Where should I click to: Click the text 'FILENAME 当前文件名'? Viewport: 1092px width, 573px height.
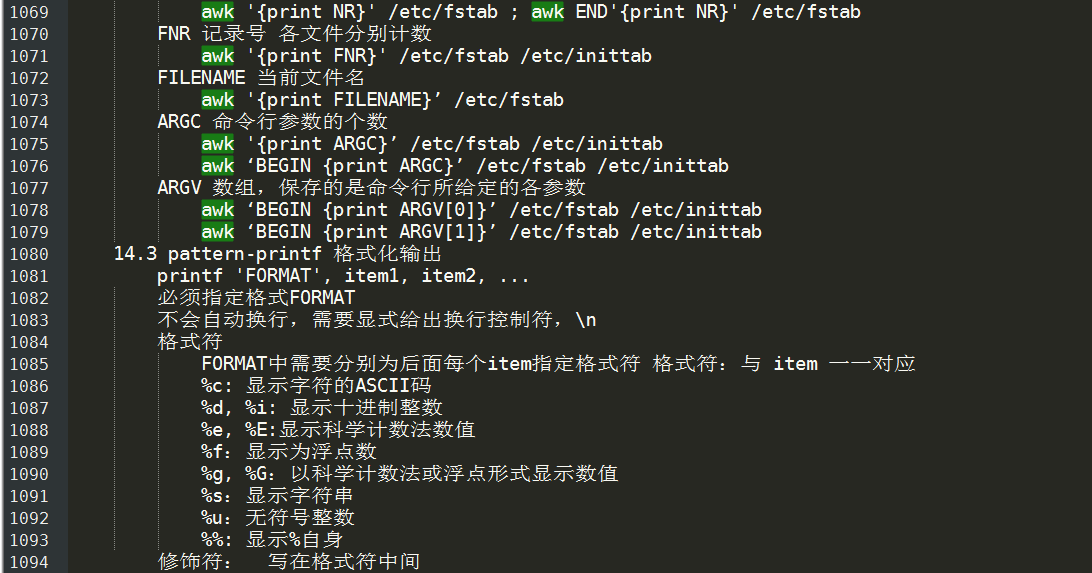tap(261, 78)
